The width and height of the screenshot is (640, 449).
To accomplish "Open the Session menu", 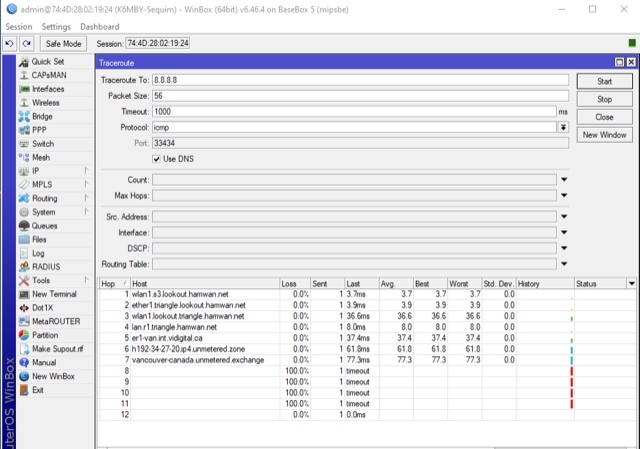I will tap(19, 26).
